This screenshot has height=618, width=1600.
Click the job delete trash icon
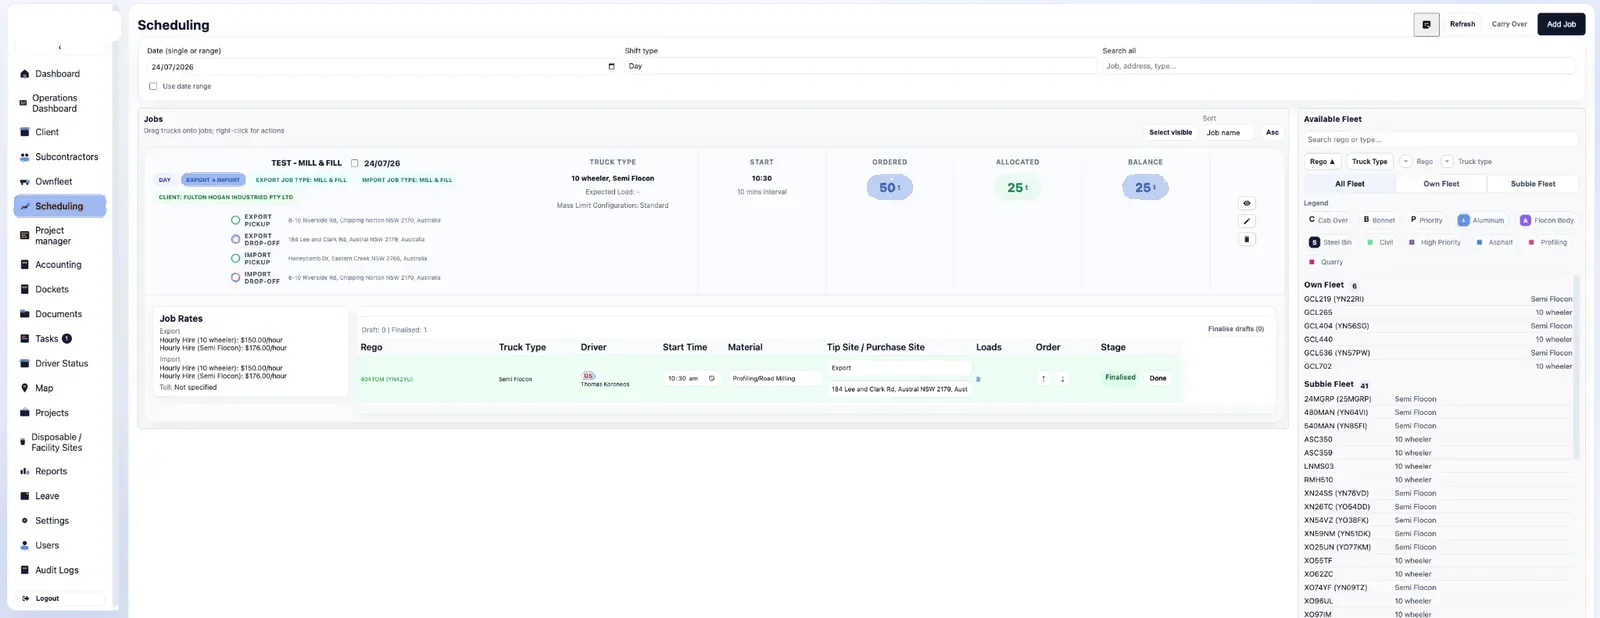pos(1247,240)
